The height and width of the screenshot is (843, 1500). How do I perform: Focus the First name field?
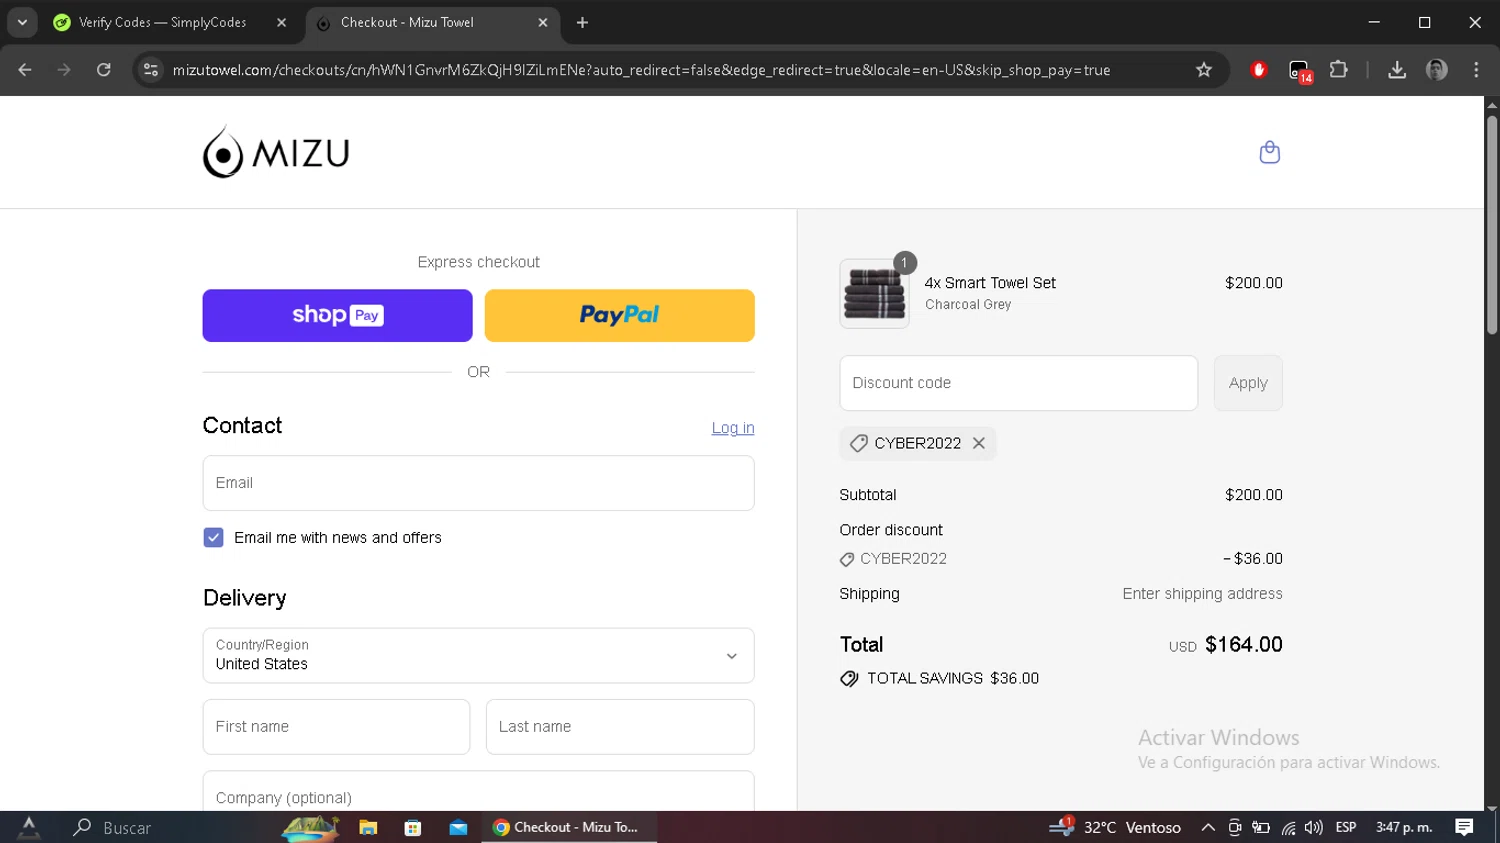[x=336, y=727]
